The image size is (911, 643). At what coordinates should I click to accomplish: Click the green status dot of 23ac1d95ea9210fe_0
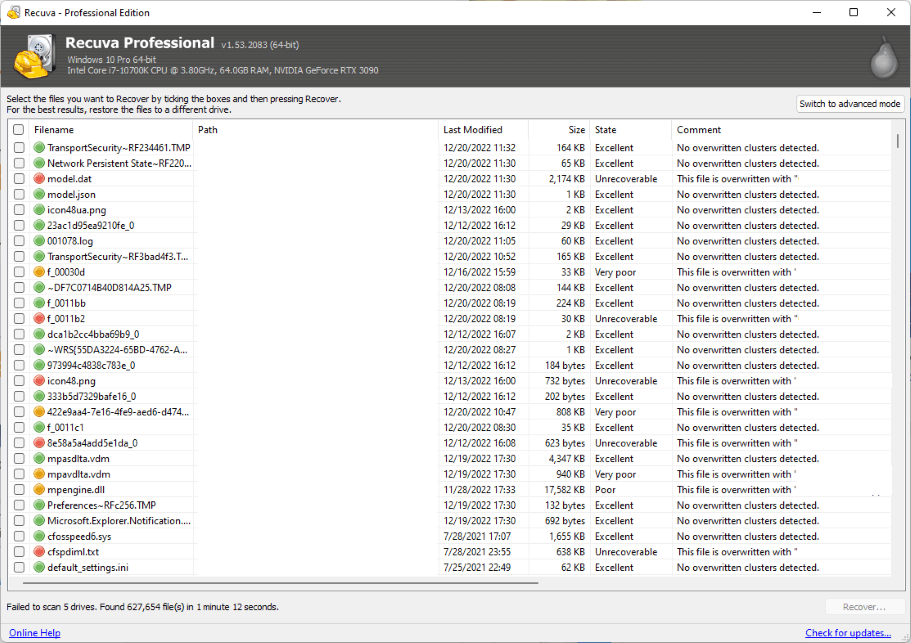pyautogui.click(x=39, y=225)
